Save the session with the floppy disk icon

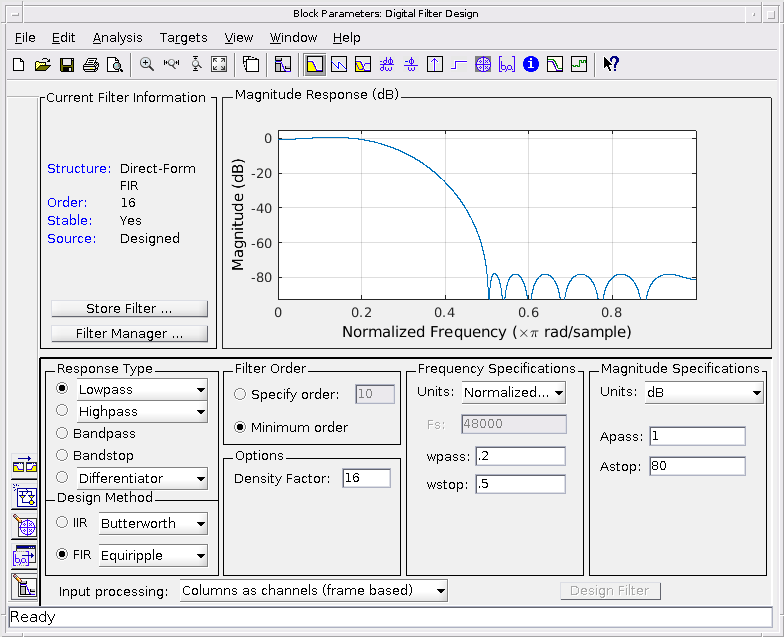66,64
